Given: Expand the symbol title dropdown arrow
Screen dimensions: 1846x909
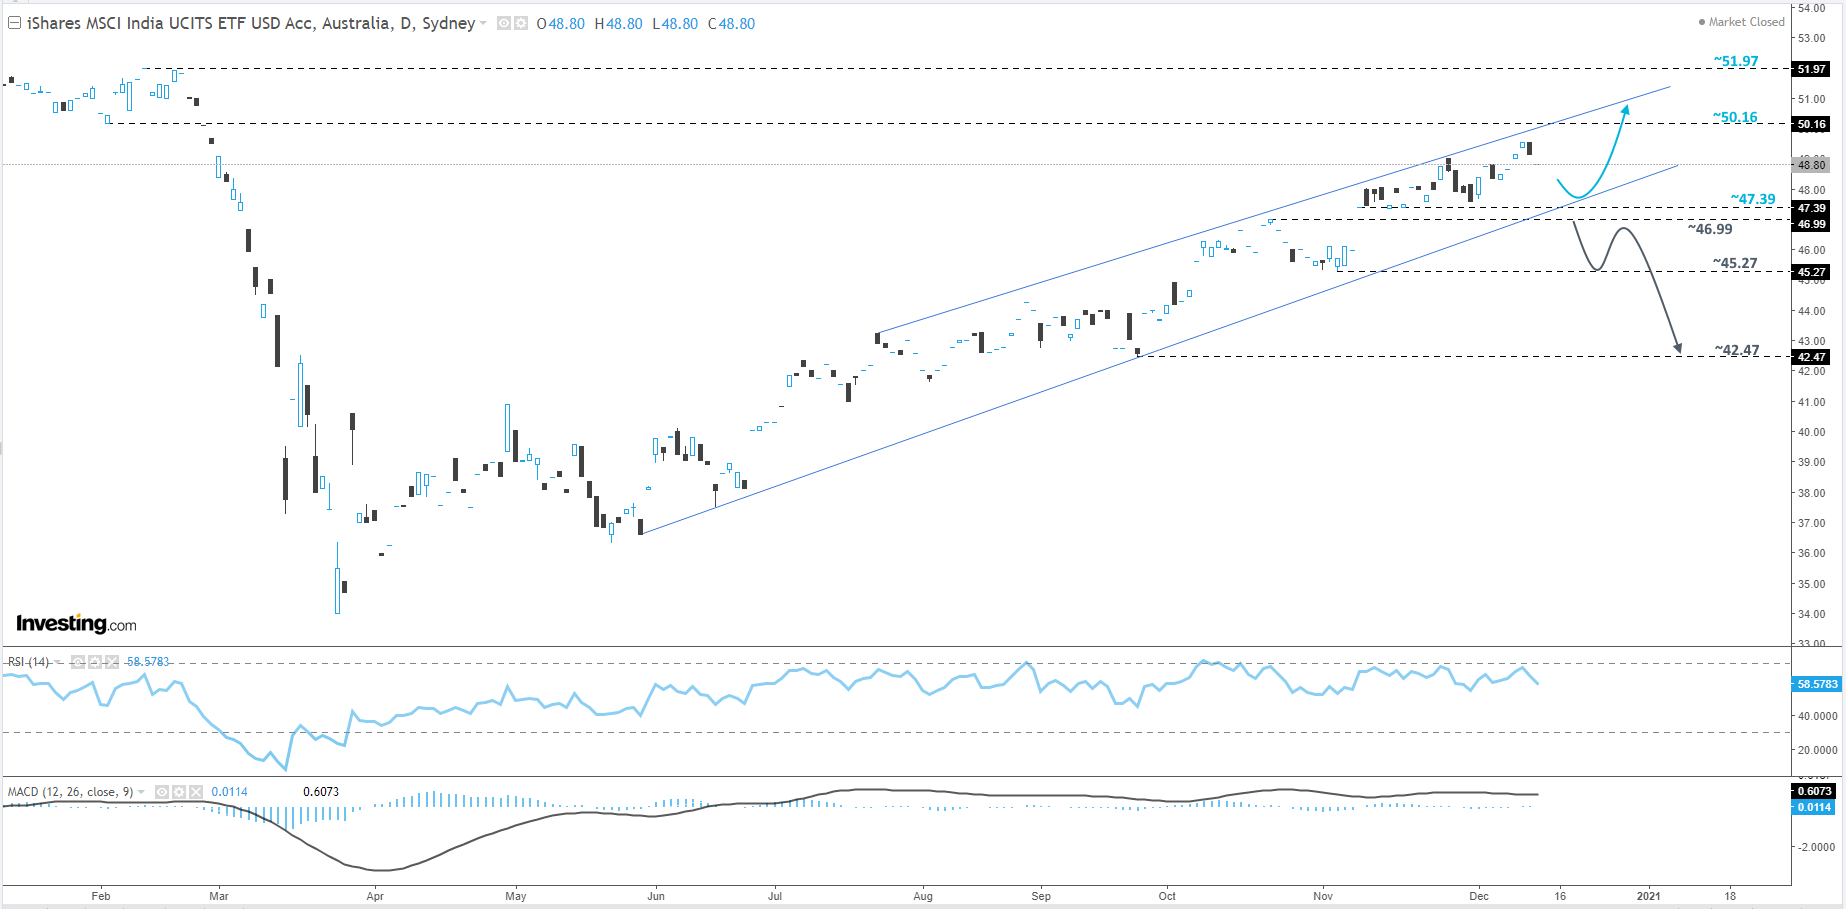Looking at the screenshot, I should click(x=483, y=23).
